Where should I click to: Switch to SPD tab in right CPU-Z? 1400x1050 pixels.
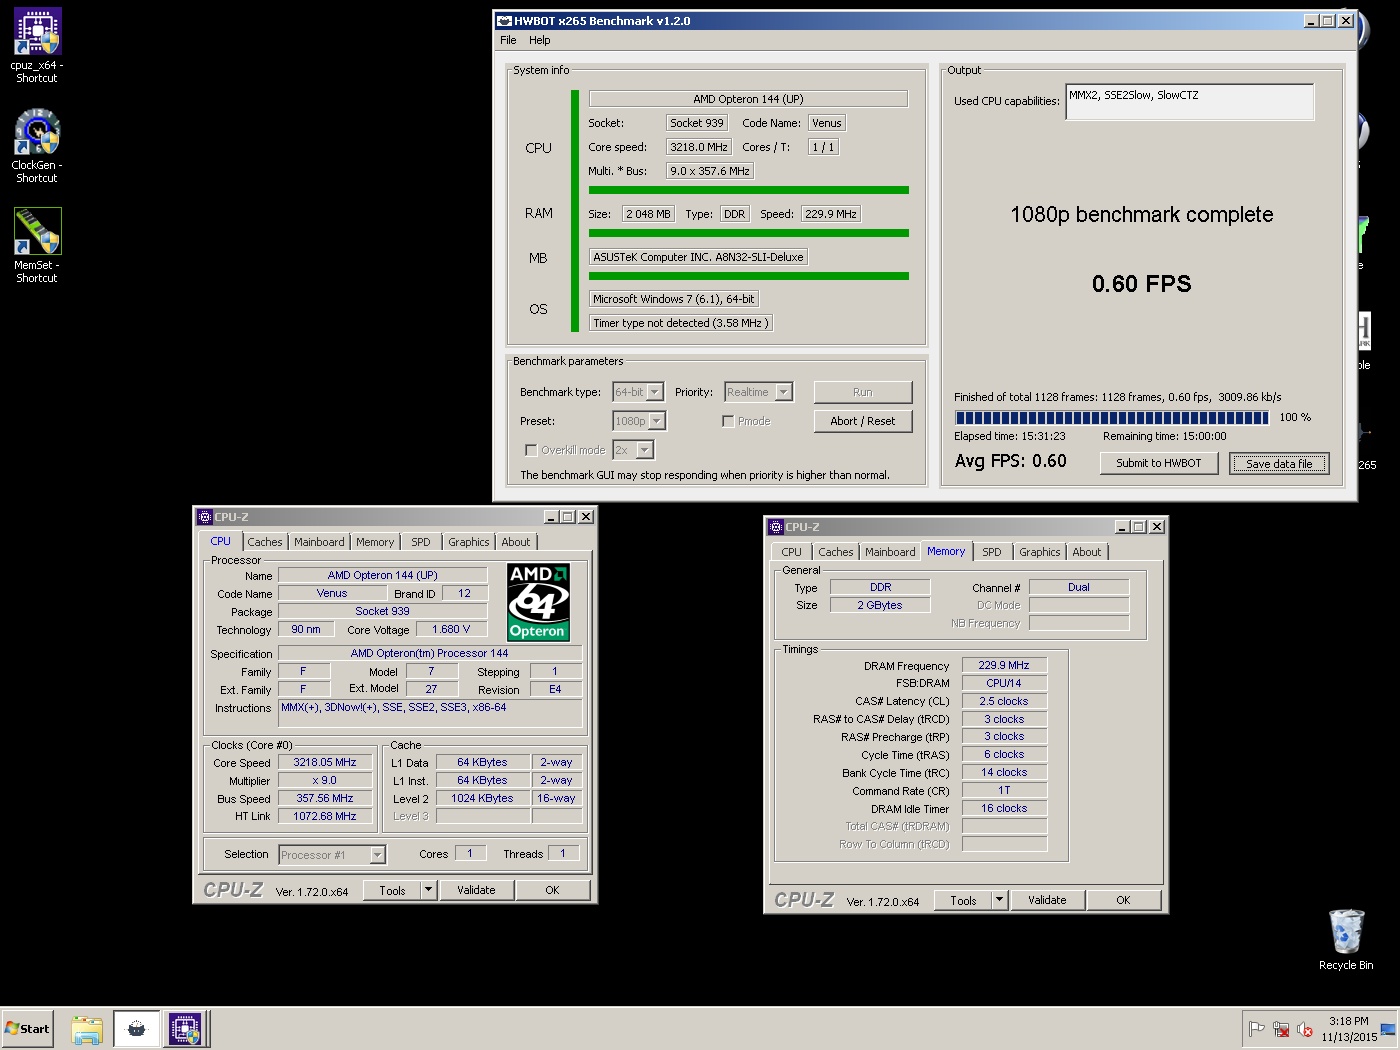coord(992,552)
